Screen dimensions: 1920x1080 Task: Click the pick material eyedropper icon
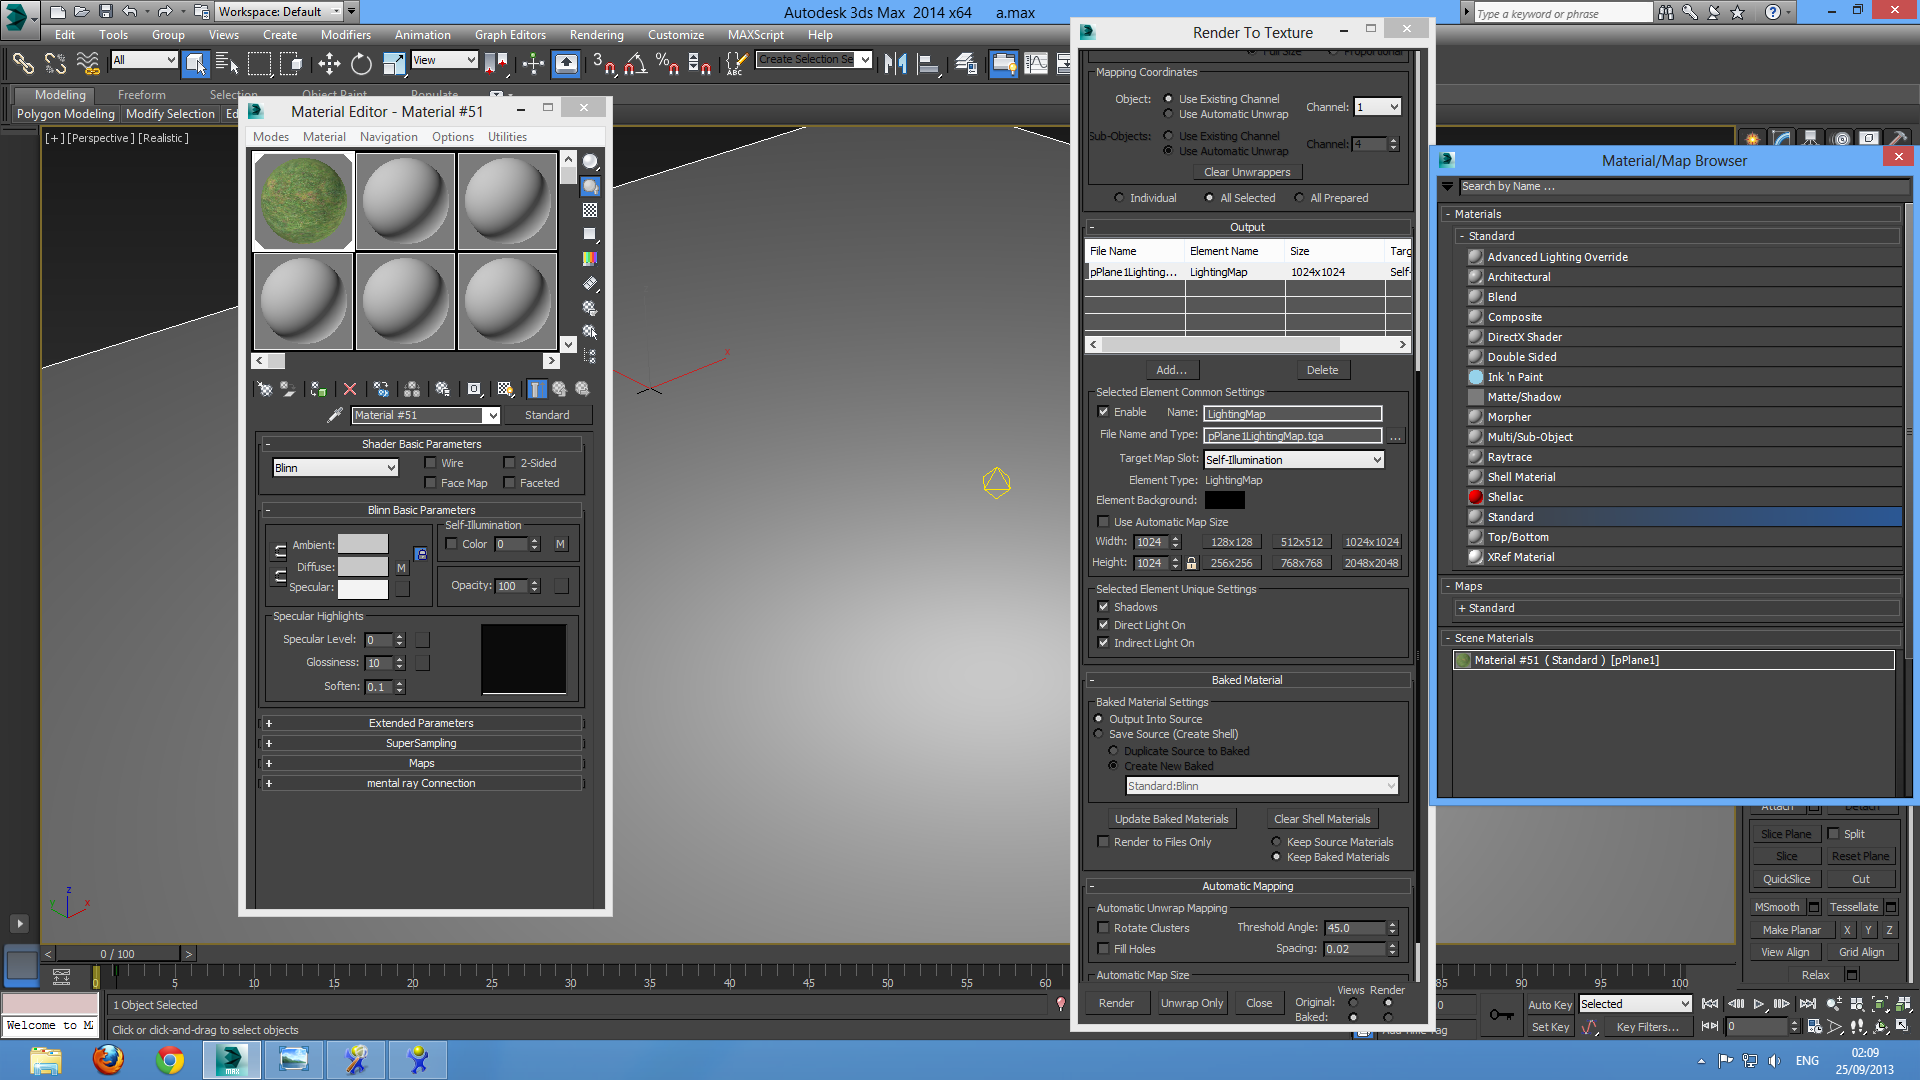pos(335,415)
